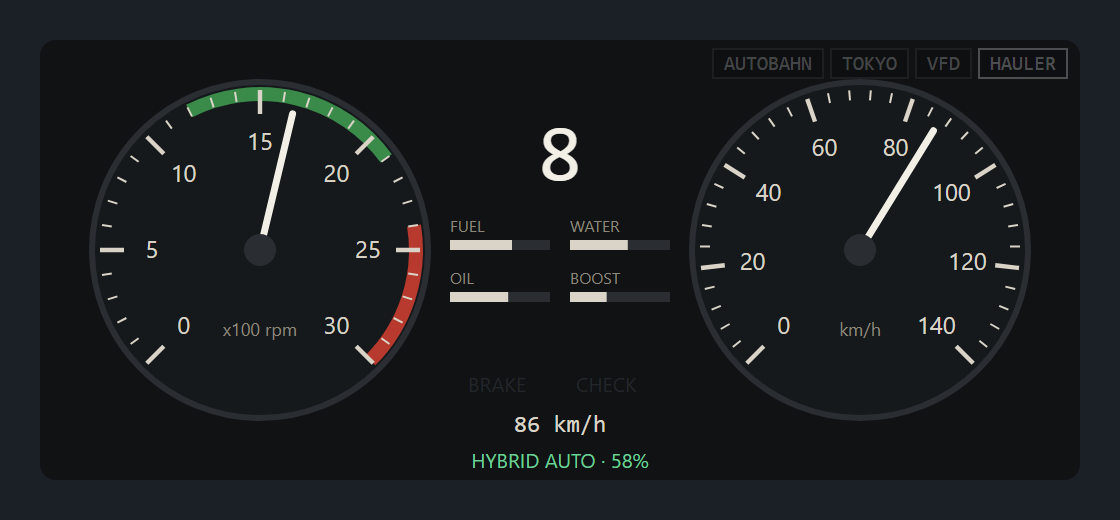Click the 40 mark on the speedometer
This screenshot has width=1120, height=520.
point(769,193)
